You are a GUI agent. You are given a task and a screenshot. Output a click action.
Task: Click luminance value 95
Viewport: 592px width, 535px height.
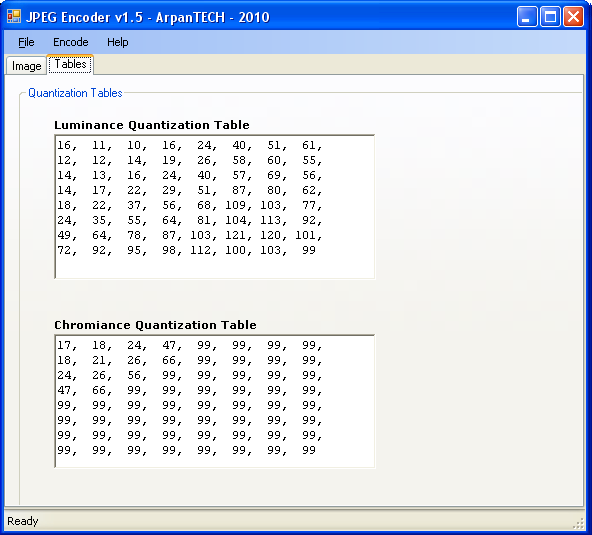134,250
